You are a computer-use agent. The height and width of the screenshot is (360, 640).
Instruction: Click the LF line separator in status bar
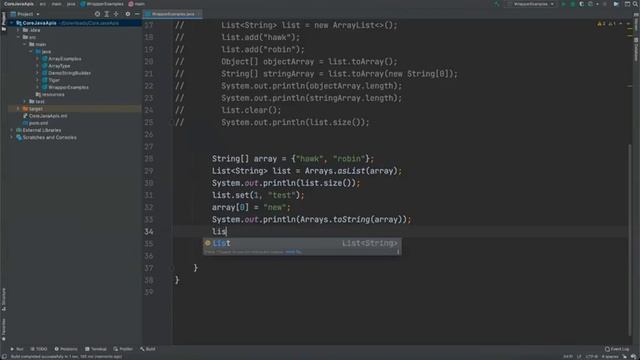(x=579, y=357)
